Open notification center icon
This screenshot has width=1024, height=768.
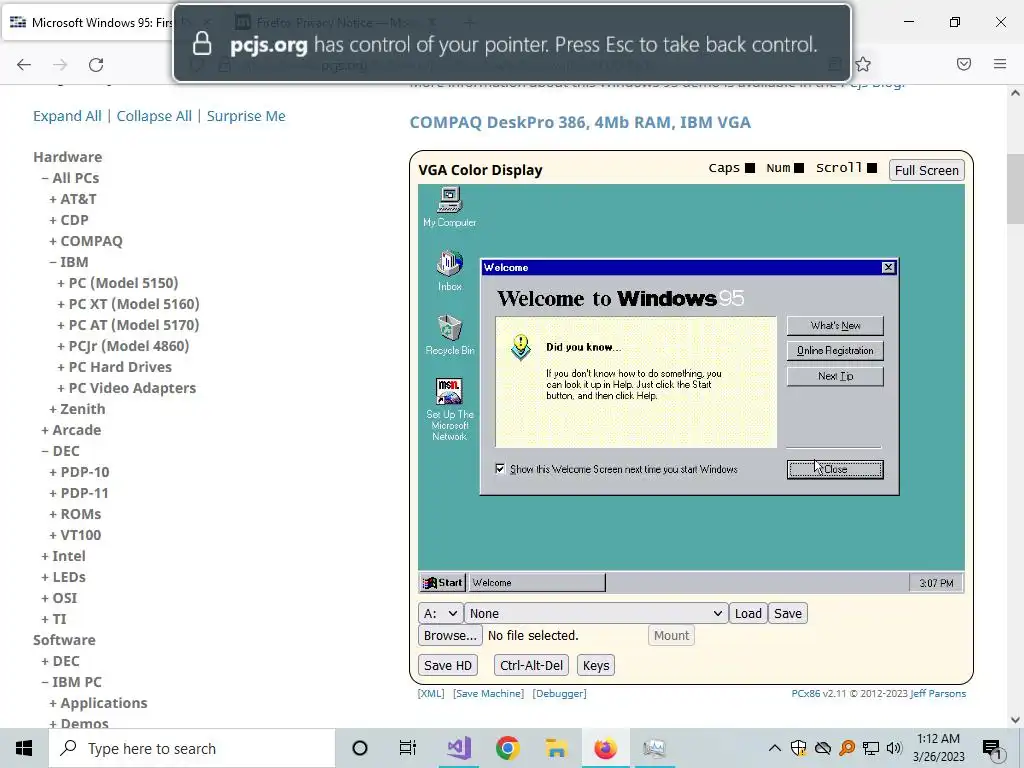[992, 748]
